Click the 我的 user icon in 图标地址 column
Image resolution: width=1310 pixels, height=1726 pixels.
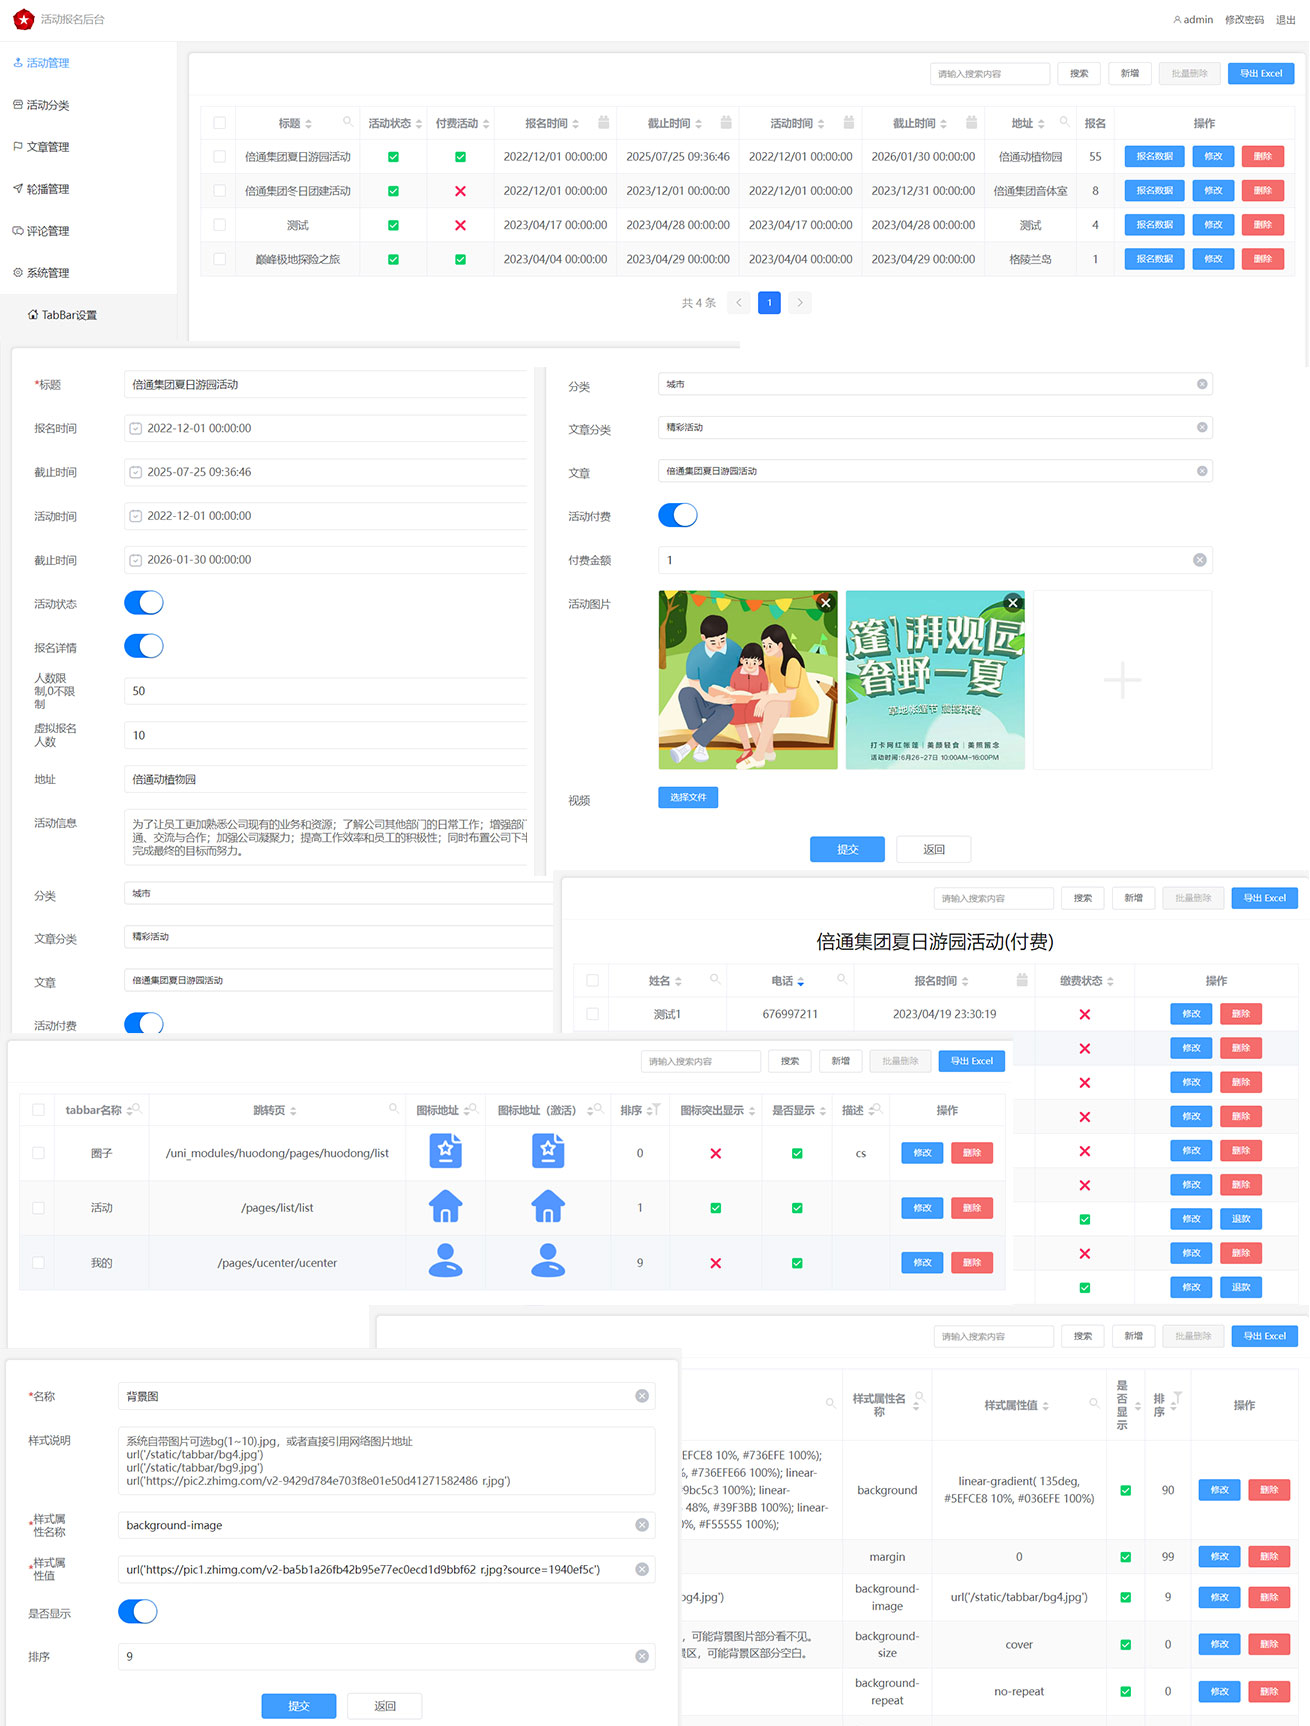445,1261
